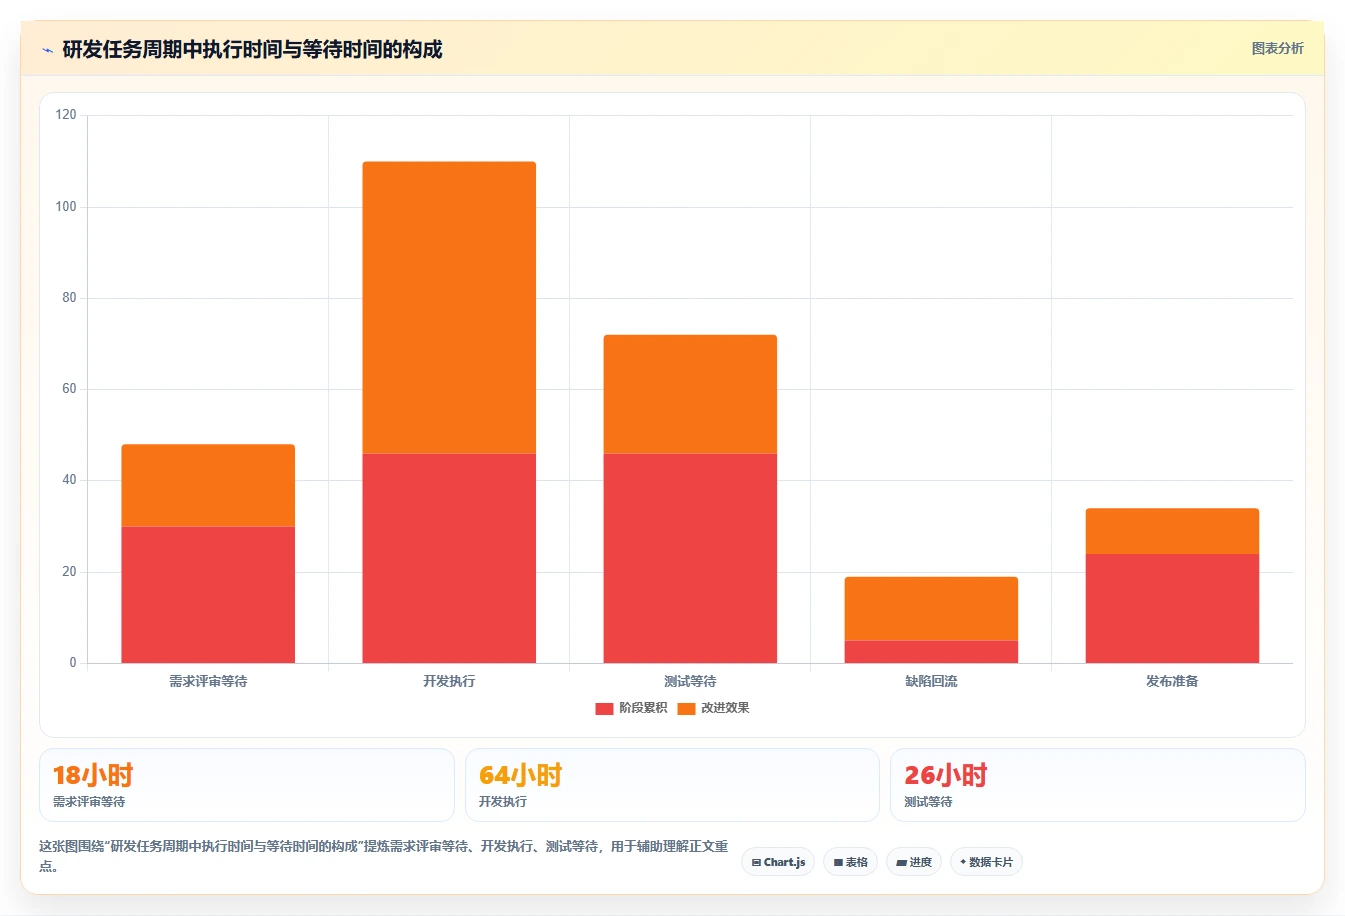1345x916 pixels.
Task: Select the 进度 tag chip
Action: (x=914, y=862)
